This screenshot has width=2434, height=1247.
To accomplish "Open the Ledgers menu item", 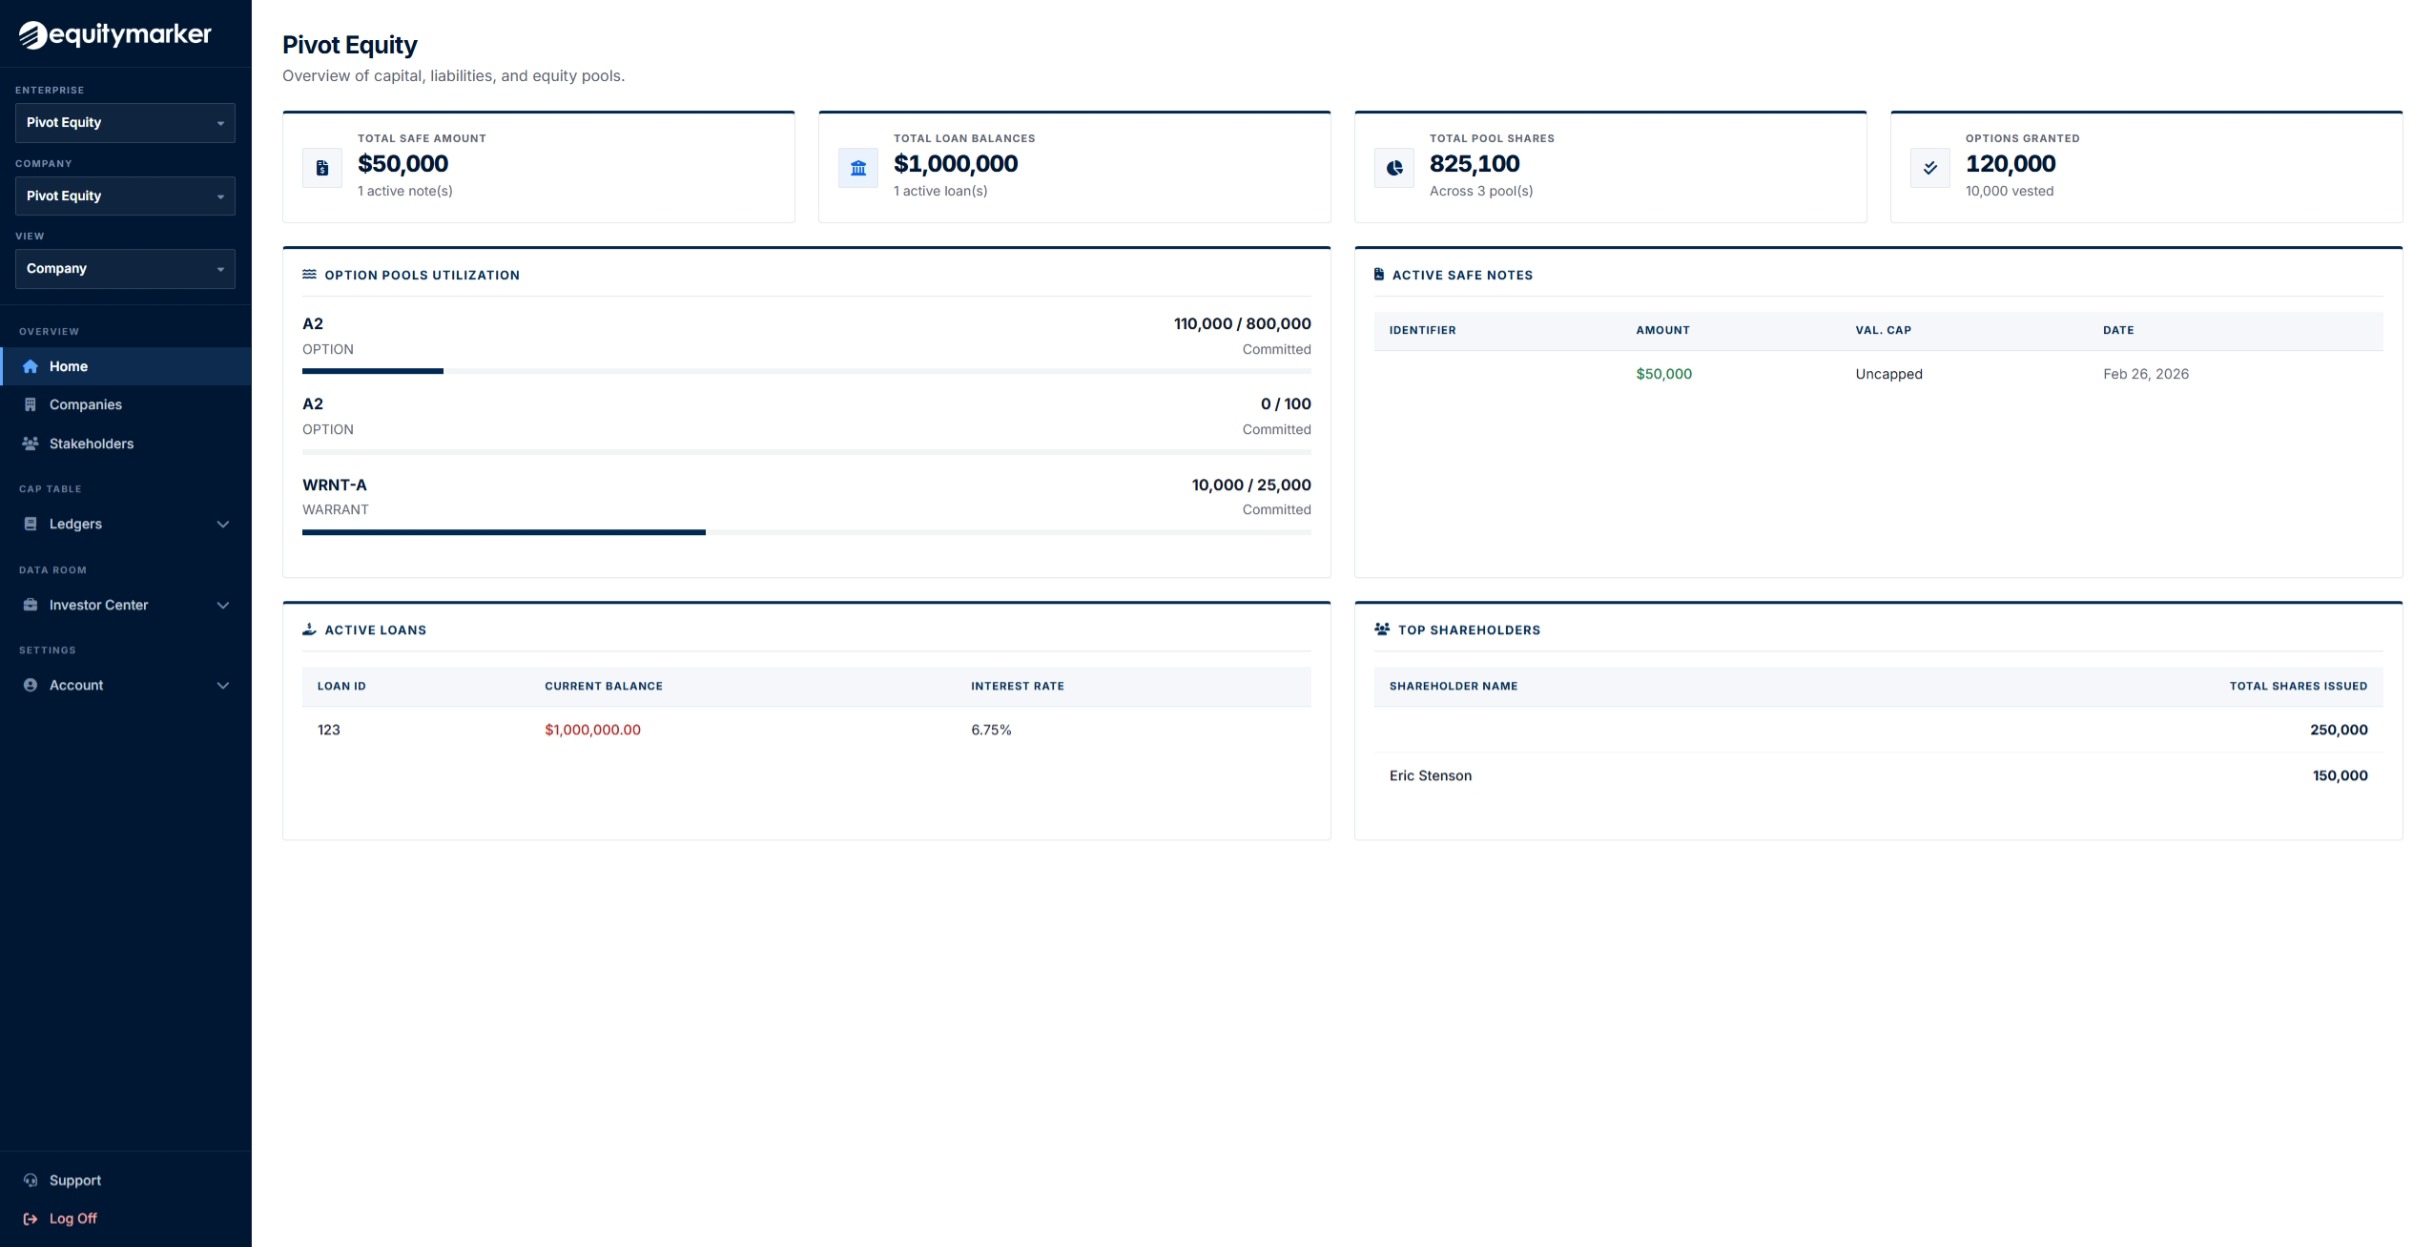I will click(x=126, y=524).
